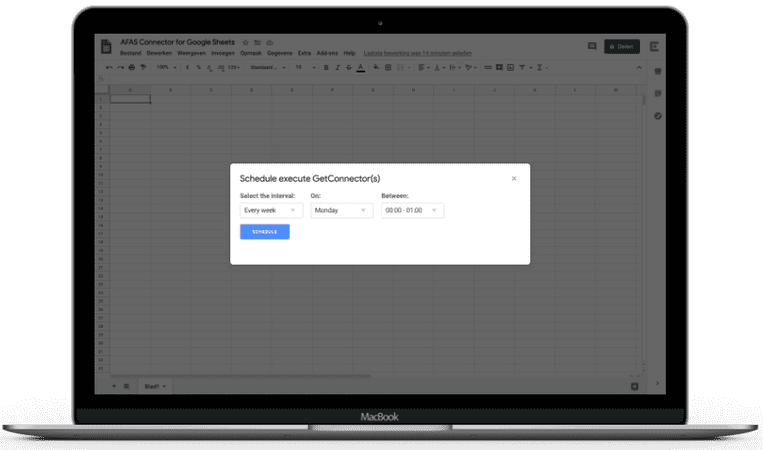Click the move-to-folder icon beside title

tap(257, 42)
